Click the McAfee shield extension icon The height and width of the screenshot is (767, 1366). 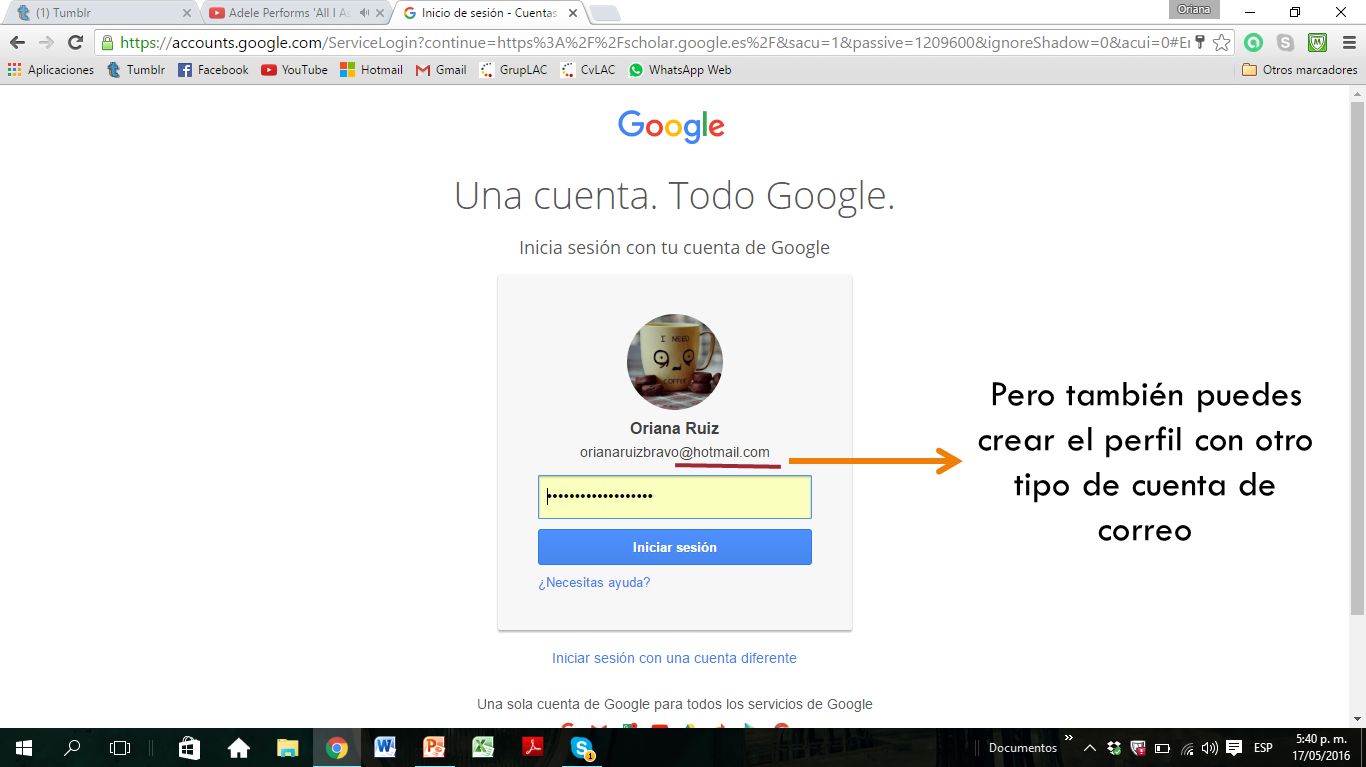[1318, 43]
